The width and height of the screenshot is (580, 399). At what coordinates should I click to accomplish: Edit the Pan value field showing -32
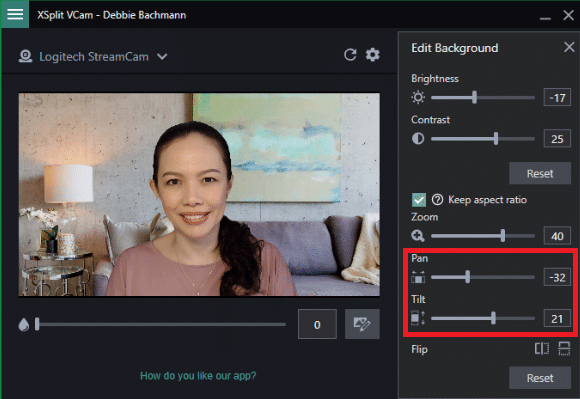coord(557,277)
